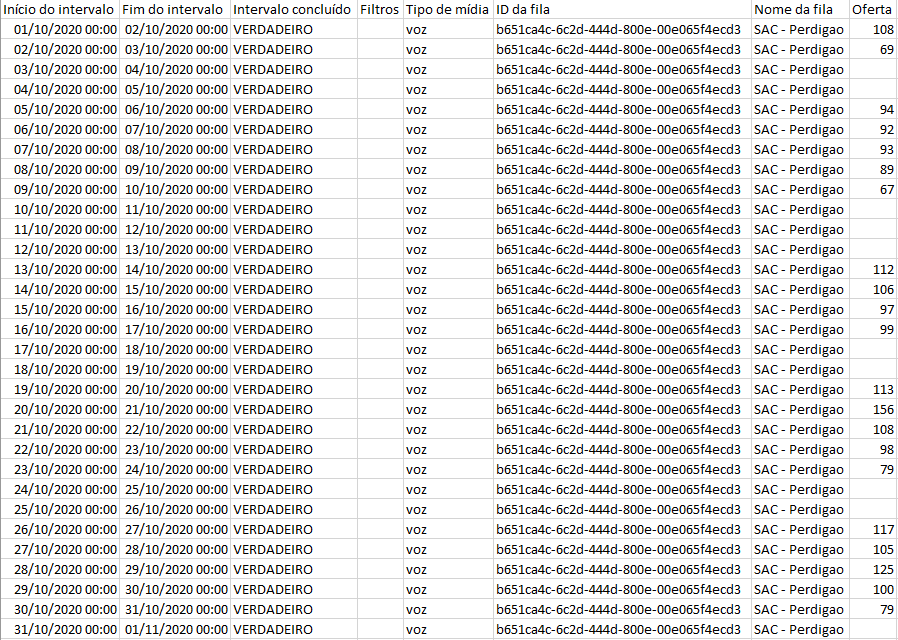Click Oferta value 125
This screenshot has width=898, height=640.
point(873,570)
